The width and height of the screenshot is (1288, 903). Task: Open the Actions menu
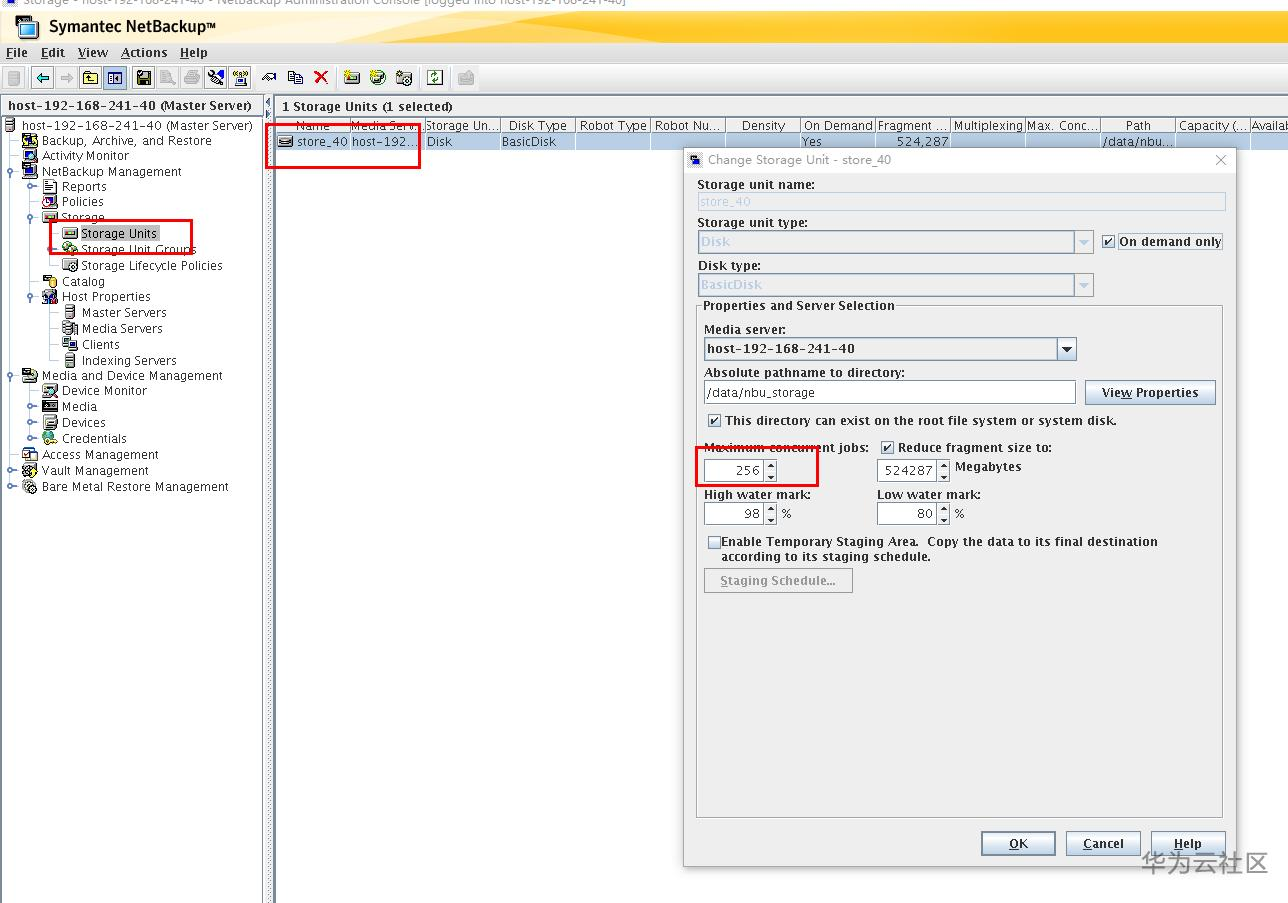tap(145, 53)
